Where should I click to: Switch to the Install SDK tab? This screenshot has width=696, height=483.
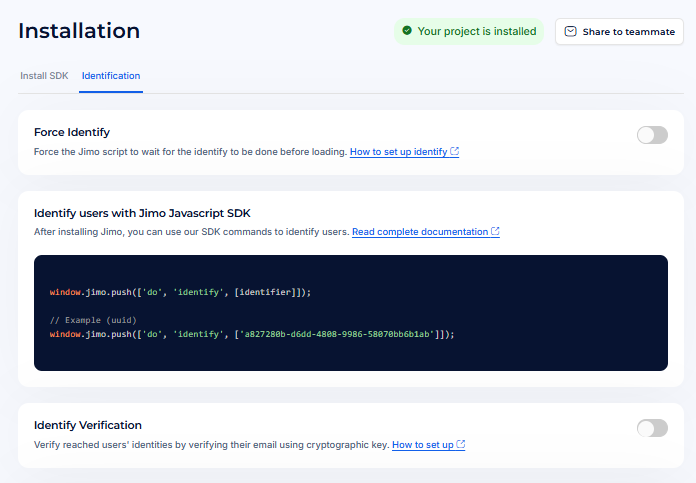(x=44, y=76)
